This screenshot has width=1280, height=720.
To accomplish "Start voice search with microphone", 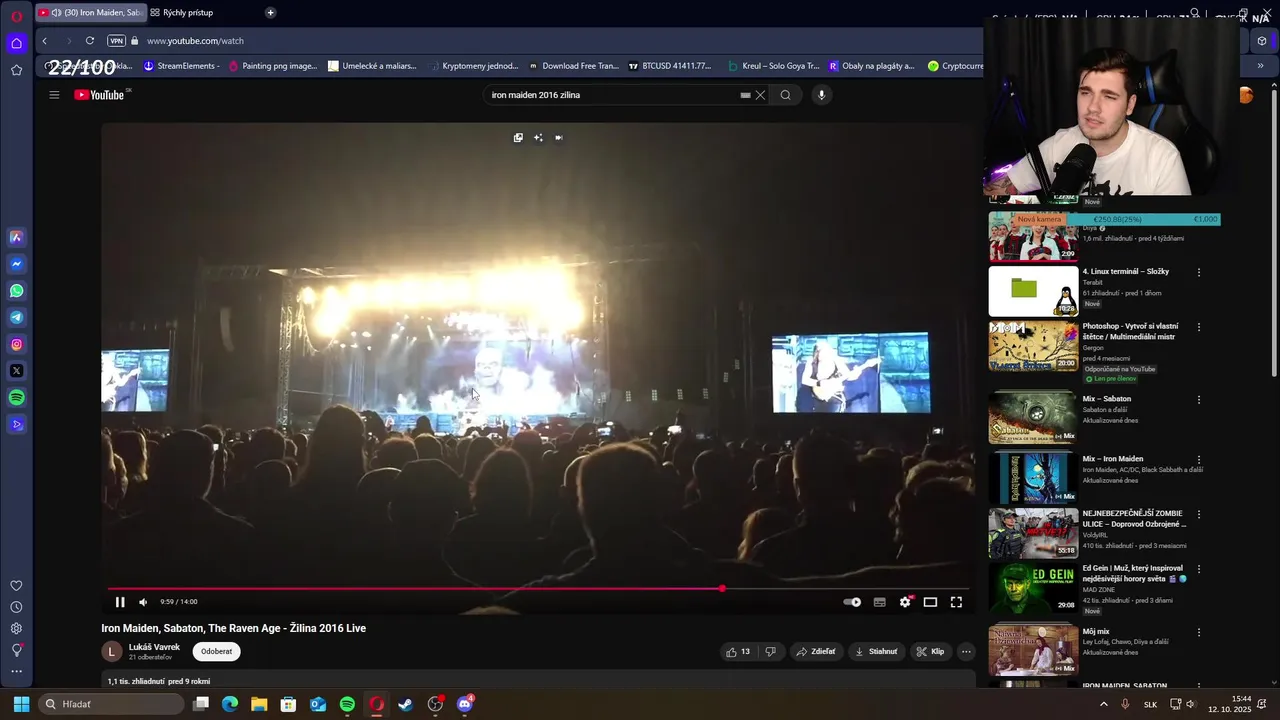I will coord(821,95).
